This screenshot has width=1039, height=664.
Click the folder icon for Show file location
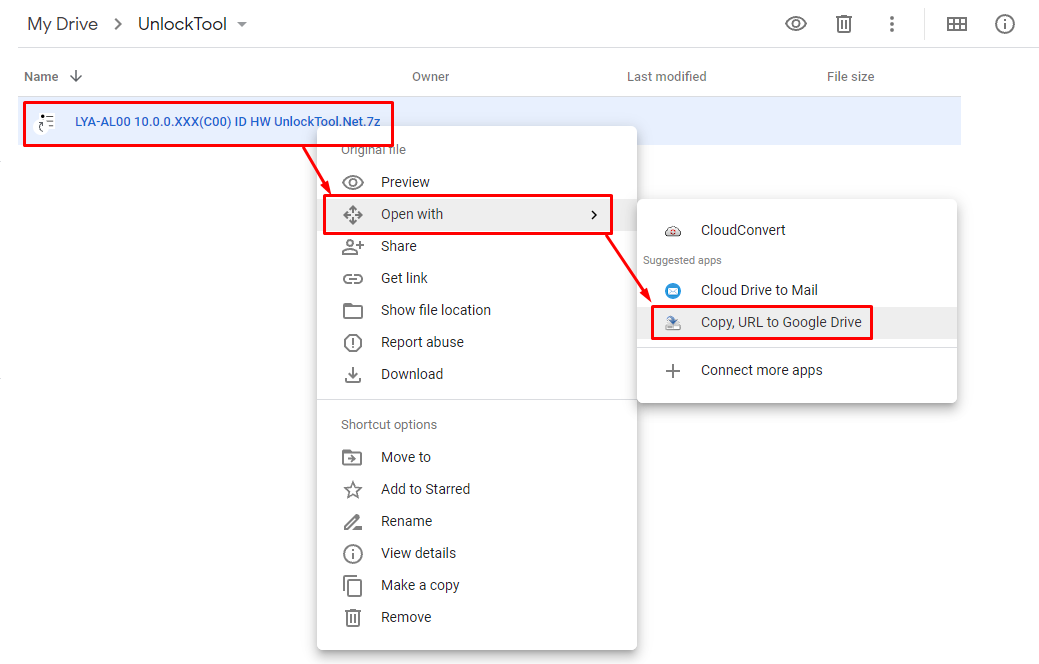(x=353, y=311)
